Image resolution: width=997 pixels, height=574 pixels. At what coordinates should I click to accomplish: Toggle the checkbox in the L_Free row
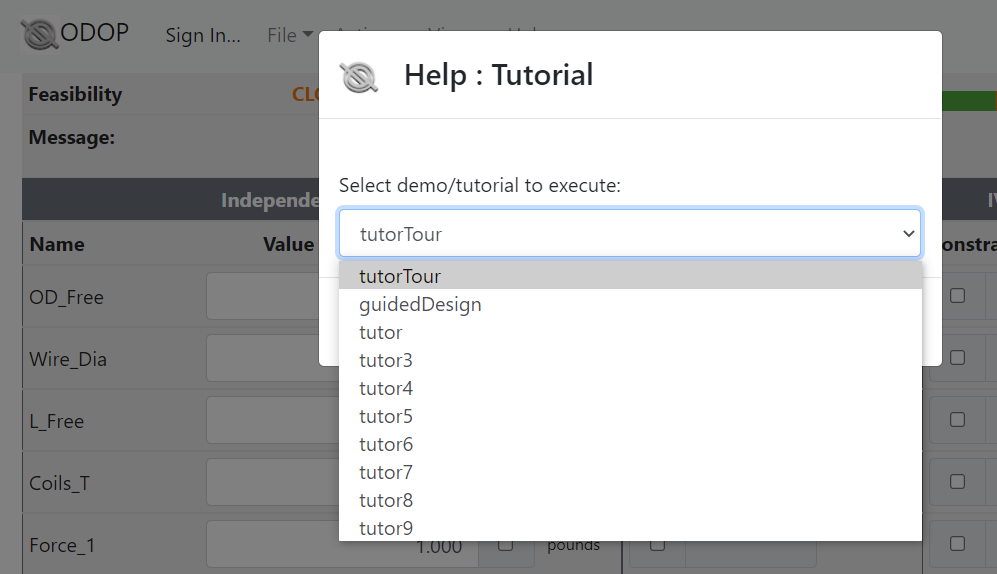957,420
